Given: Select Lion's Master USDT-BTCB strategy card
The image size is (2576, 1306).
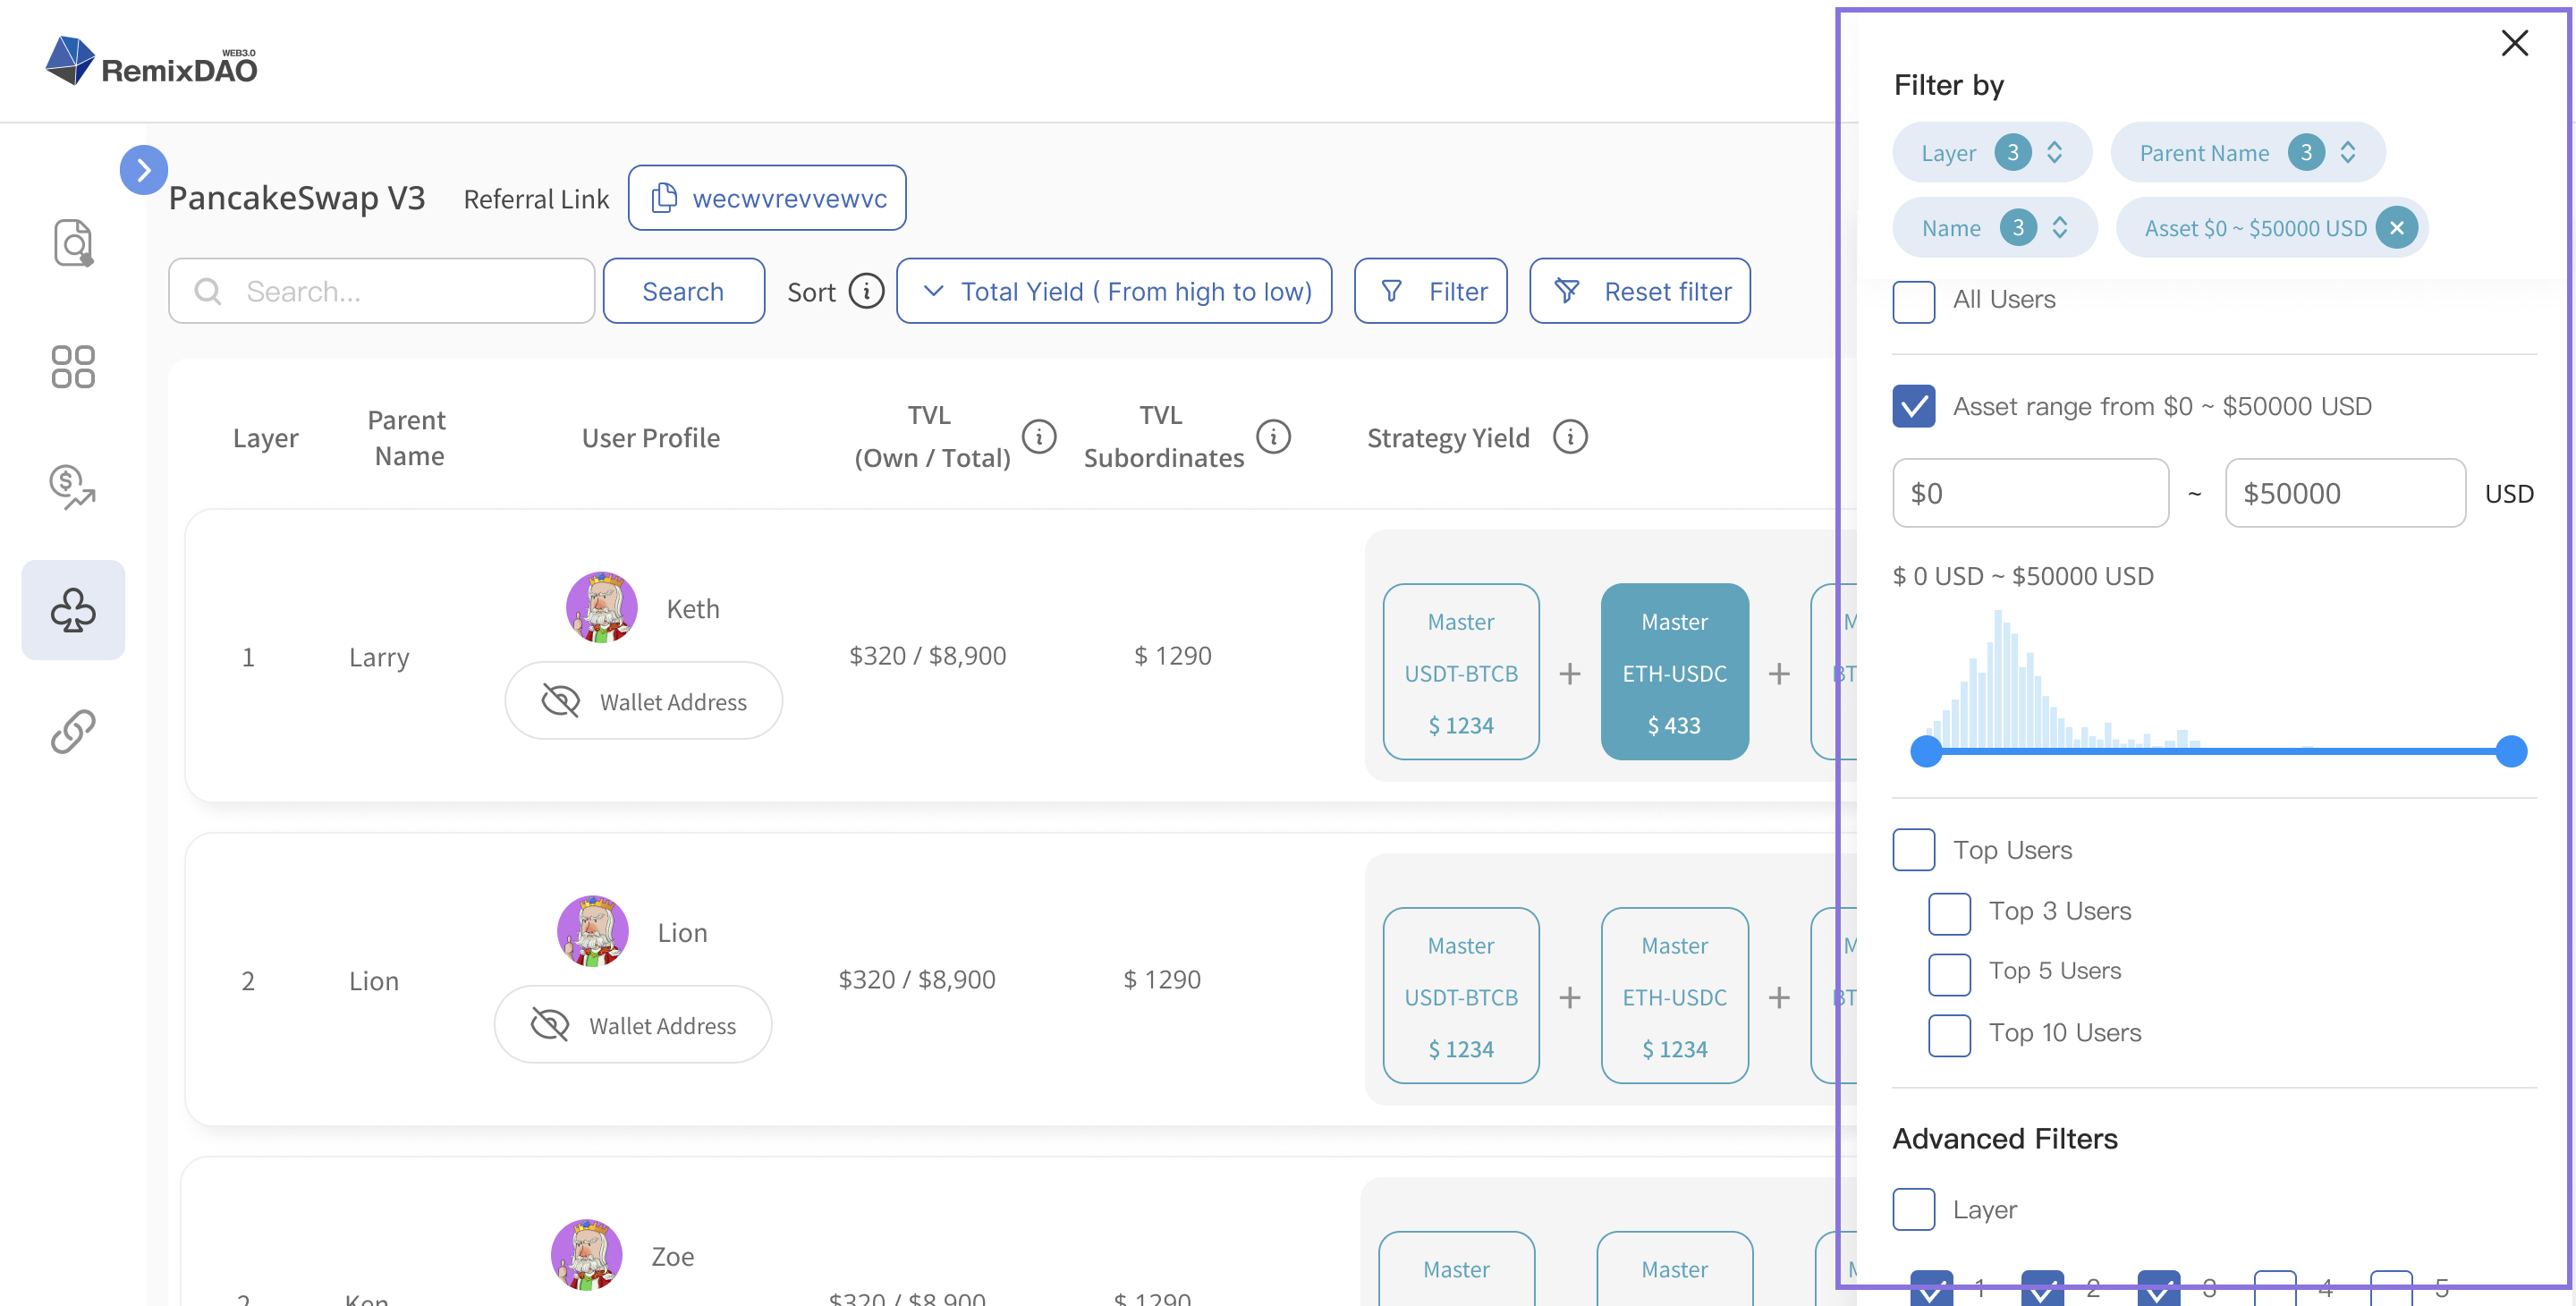Looking at the screenshot, I should click(x=1461, y=996).
